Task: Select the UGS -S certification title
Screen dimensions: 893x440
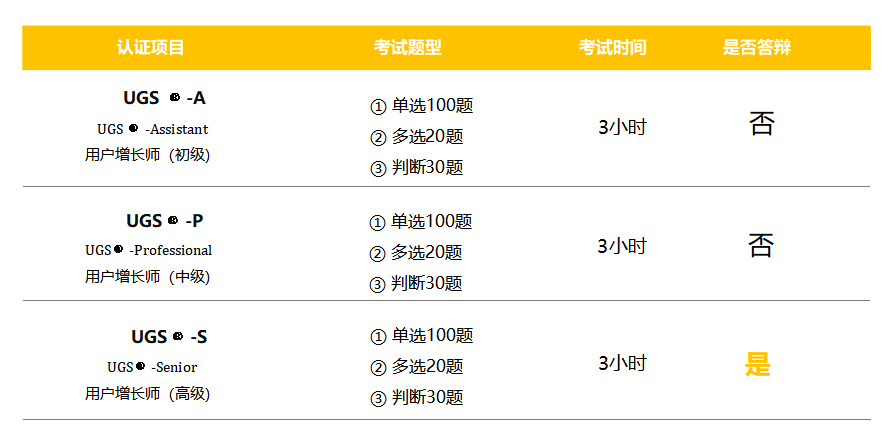Action: [x=169, y=337]
